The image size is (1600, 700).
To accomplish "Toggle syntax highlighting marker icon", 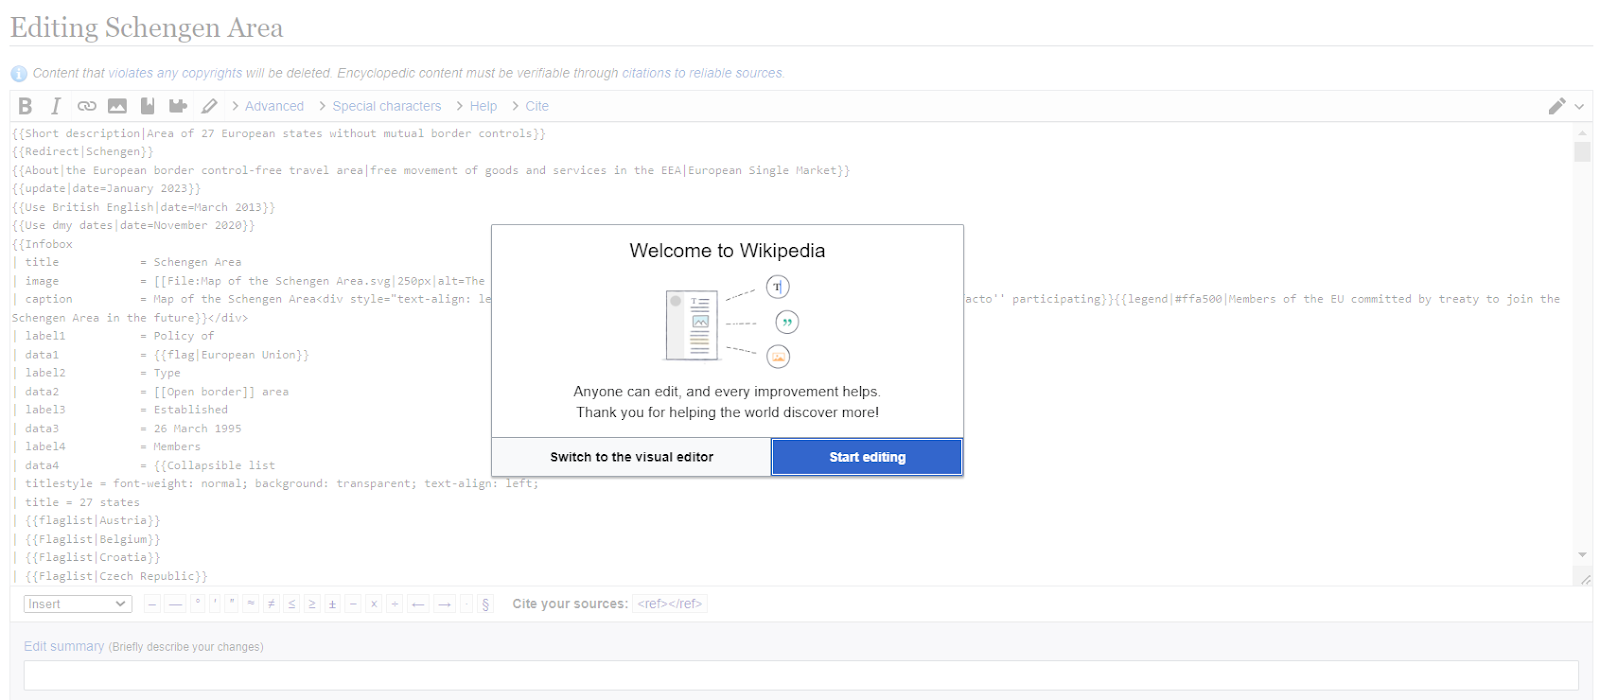I will (x=209, y=106).
